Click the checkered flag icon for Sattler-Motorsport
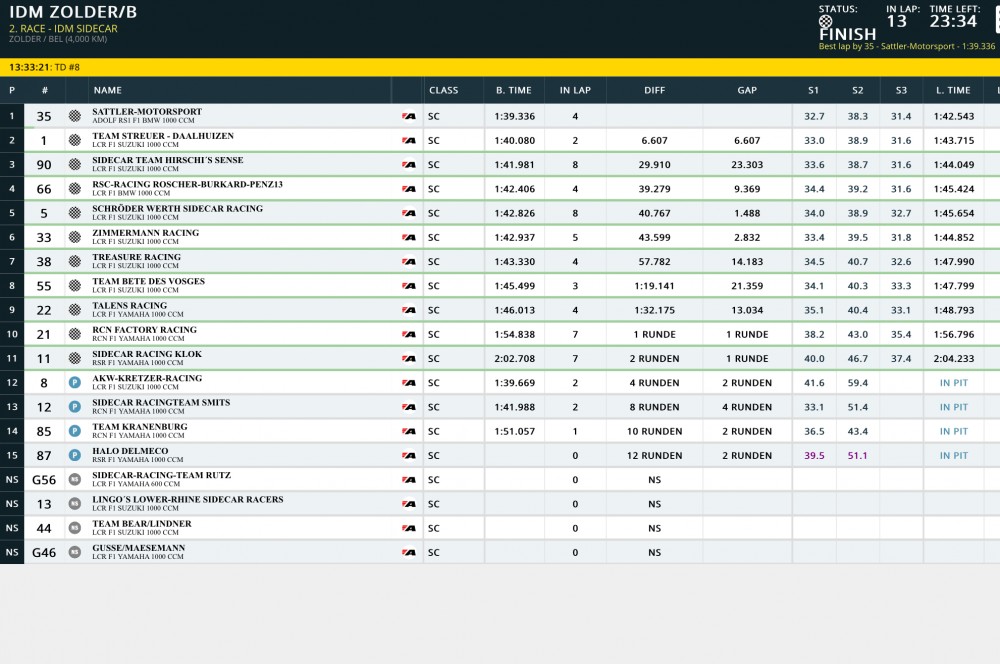This screenshot has height=664, width=1000. [75, 116]
